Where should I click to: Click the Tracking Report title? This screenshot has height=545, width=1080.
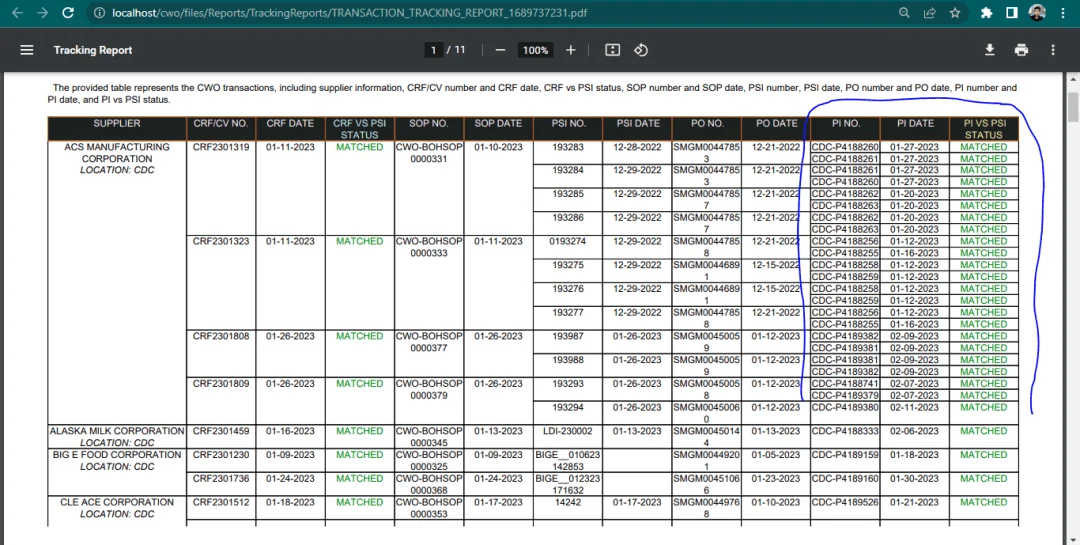93,50
